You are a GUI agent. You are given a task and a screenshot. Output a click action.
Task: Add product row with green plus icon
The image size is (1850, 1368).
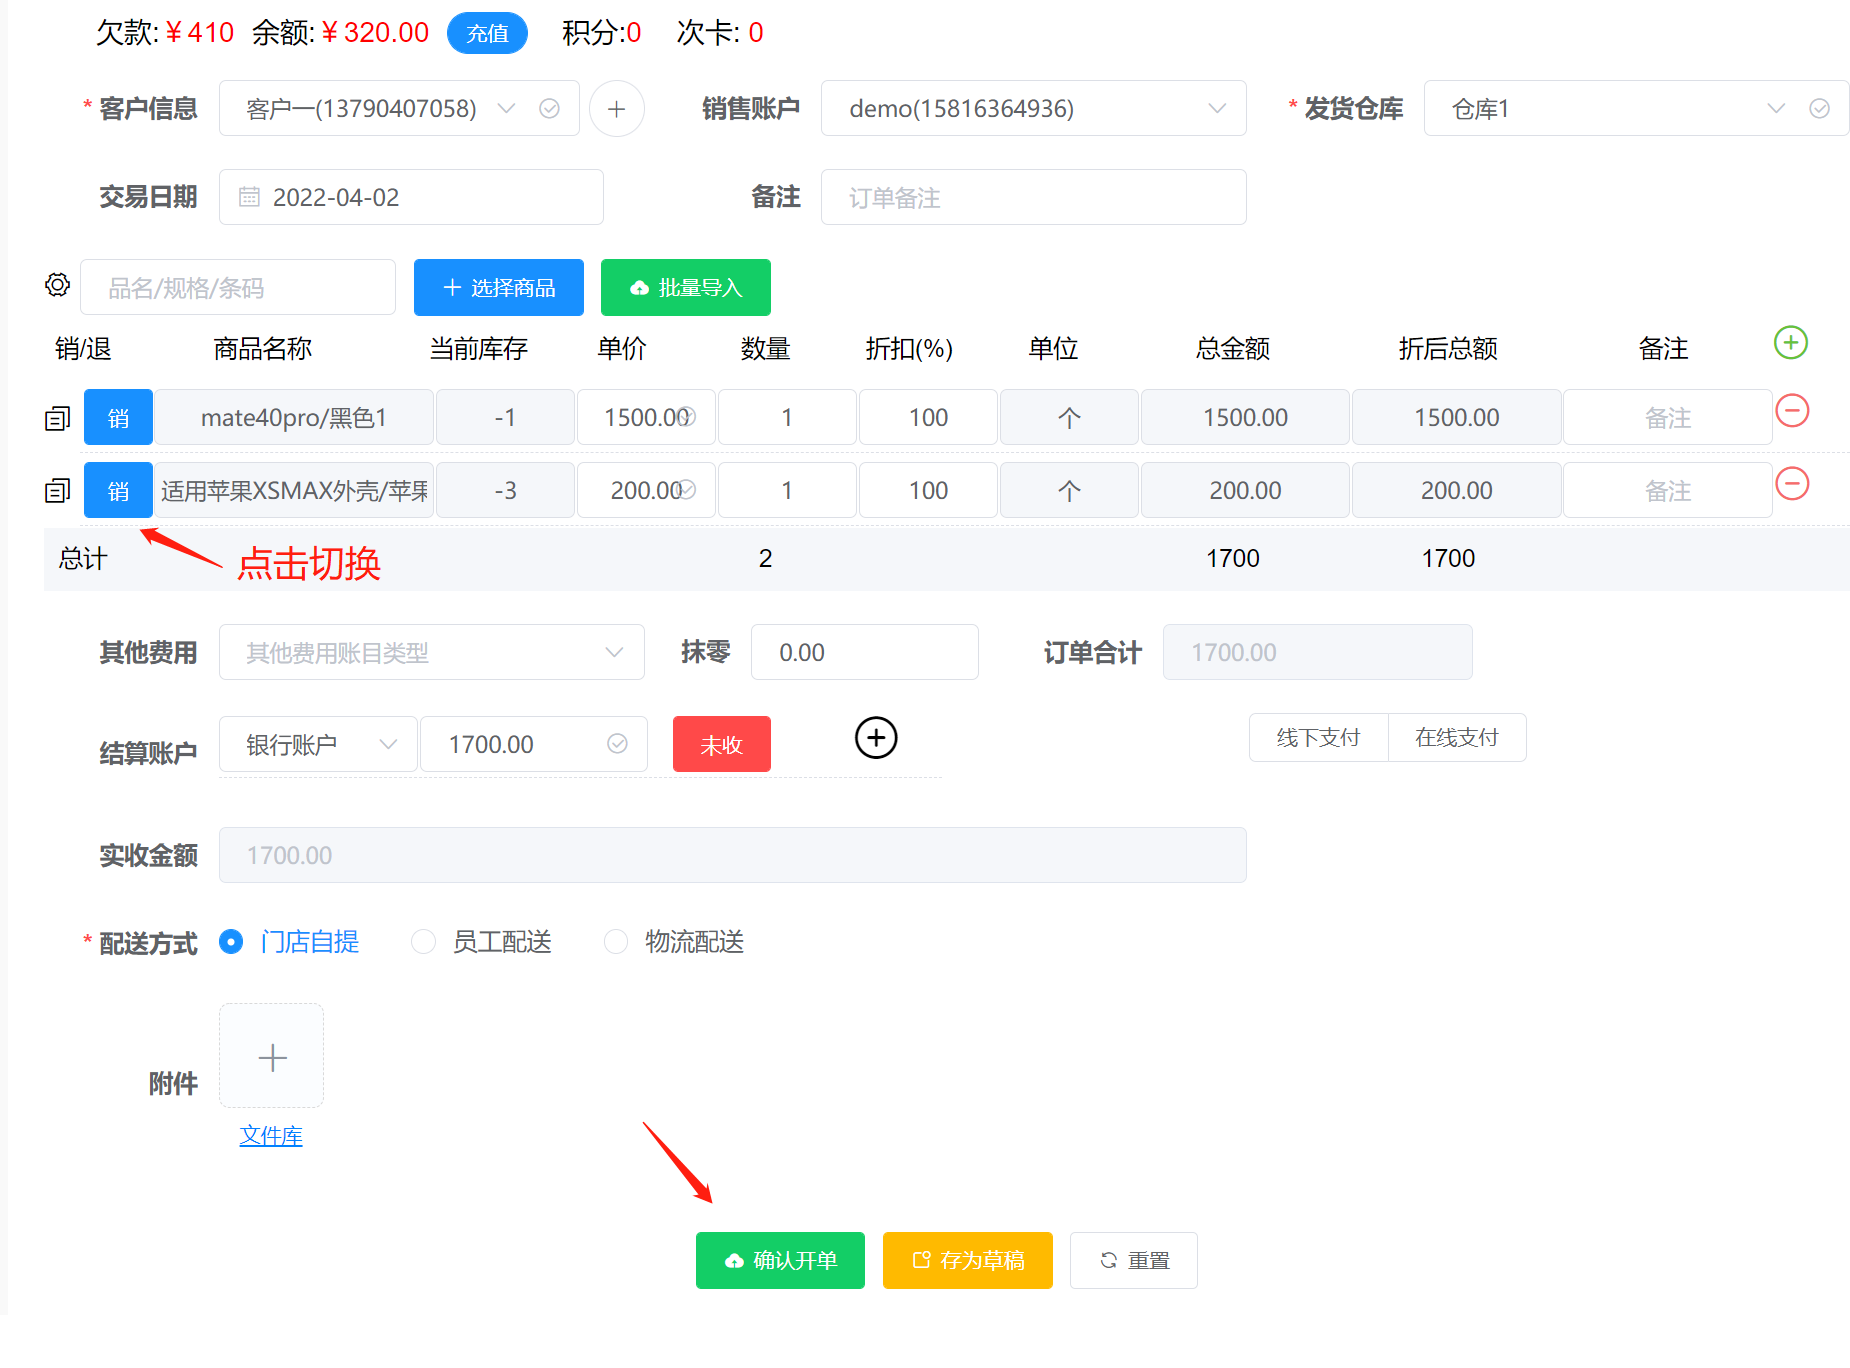[x=1790, y=343]
